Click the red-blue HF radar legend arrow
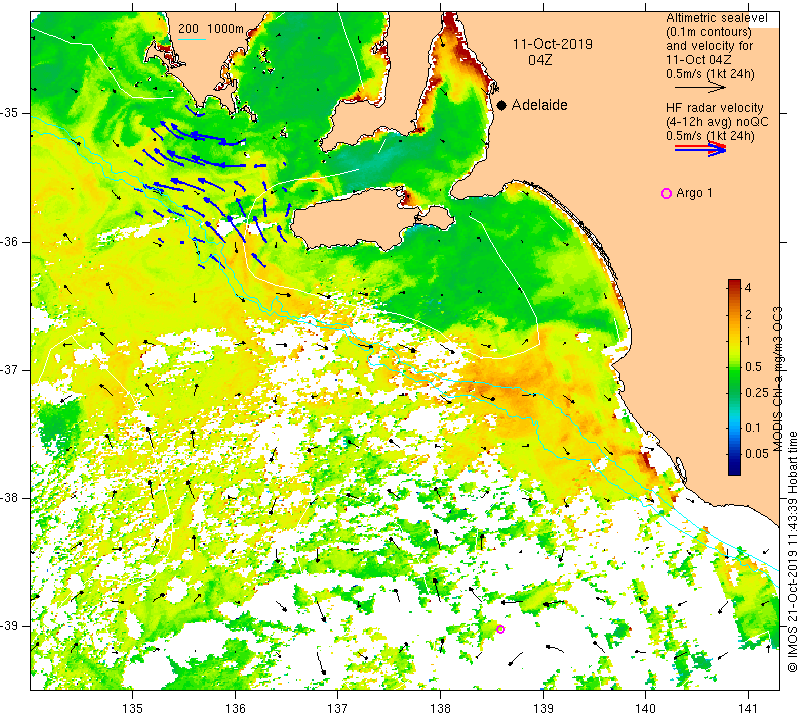Viewport: 800px width, 720px height. (700, 149)
